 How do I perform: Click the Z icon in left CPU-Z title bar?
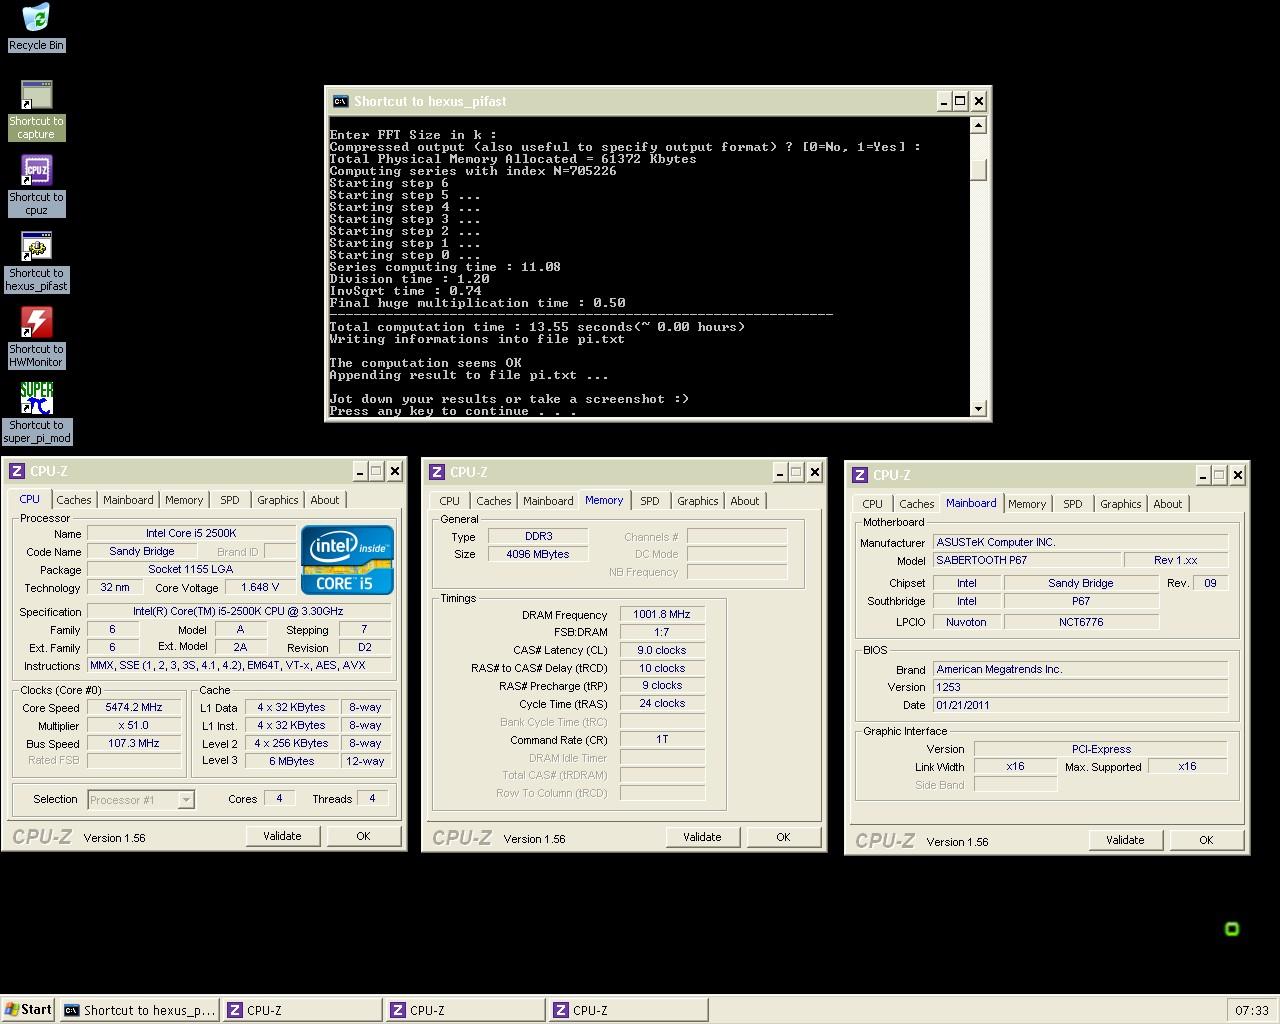pos(17,471)
